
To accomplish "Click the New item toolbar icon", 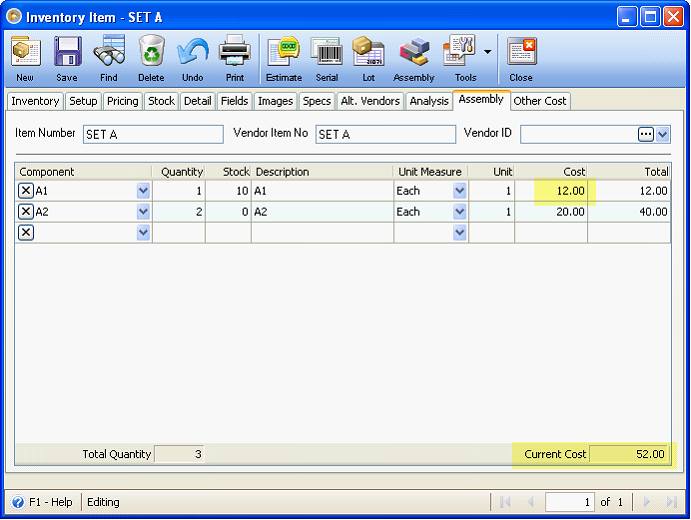I will point(26,52).
